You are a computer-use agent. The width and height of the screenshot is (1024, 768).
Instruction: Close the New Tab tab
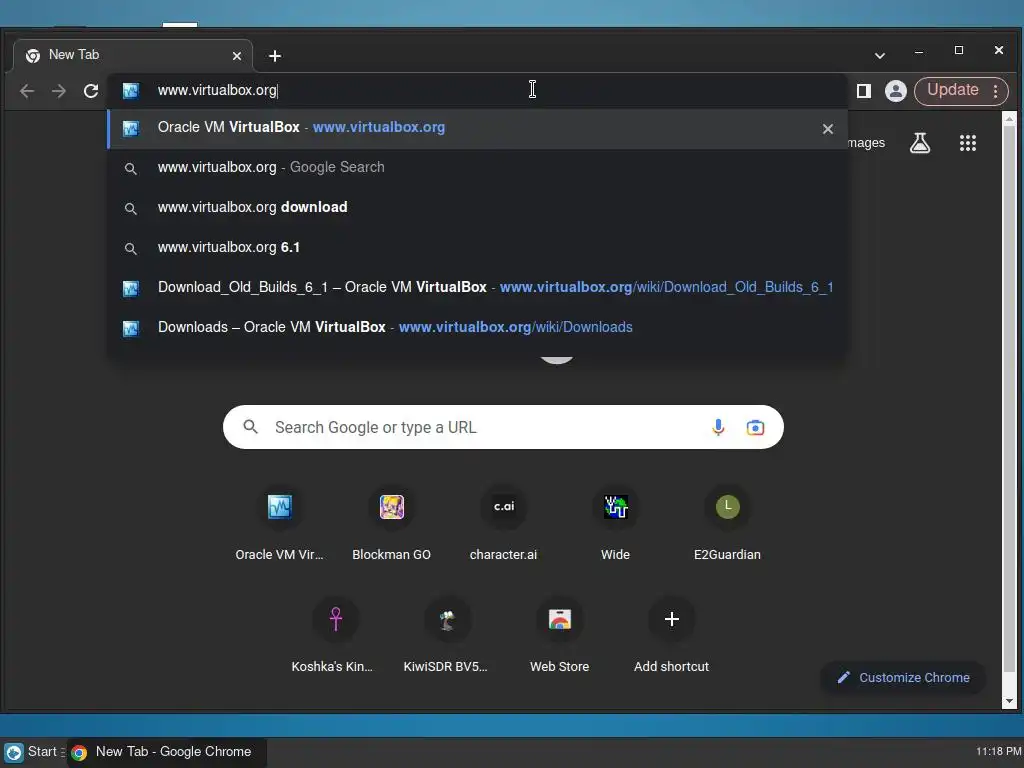237,56
